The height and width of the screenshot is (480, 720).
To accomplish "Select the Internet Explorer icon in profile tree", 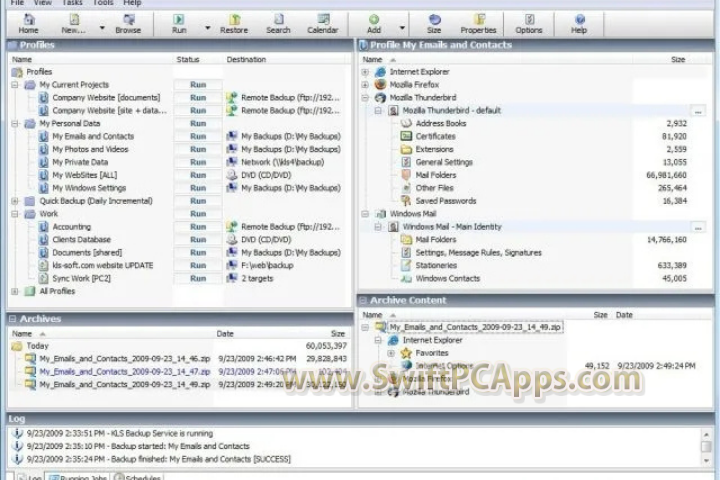I will [380, 72].
